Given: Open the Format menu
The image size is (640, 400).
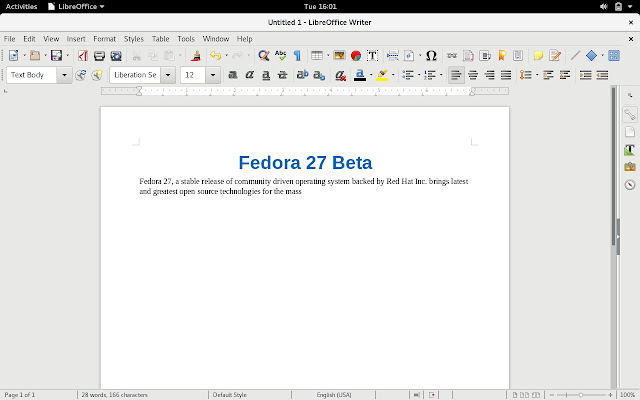Looking at the screenshot, I should [104, 39].
